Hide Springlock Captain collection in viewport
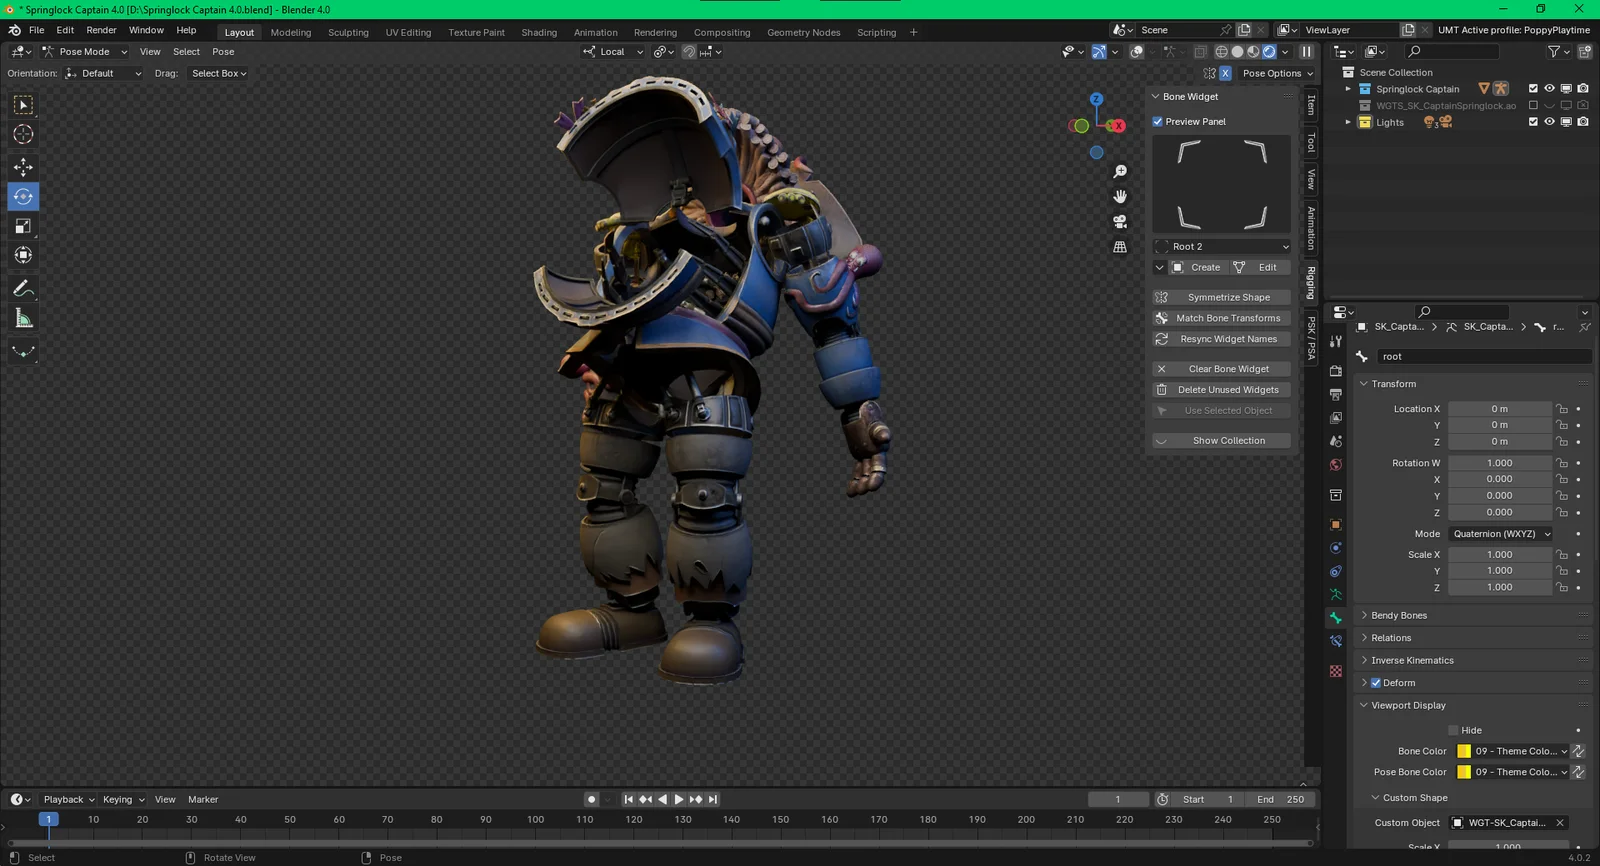The image size is (1600, 866). pos(1549,89)
